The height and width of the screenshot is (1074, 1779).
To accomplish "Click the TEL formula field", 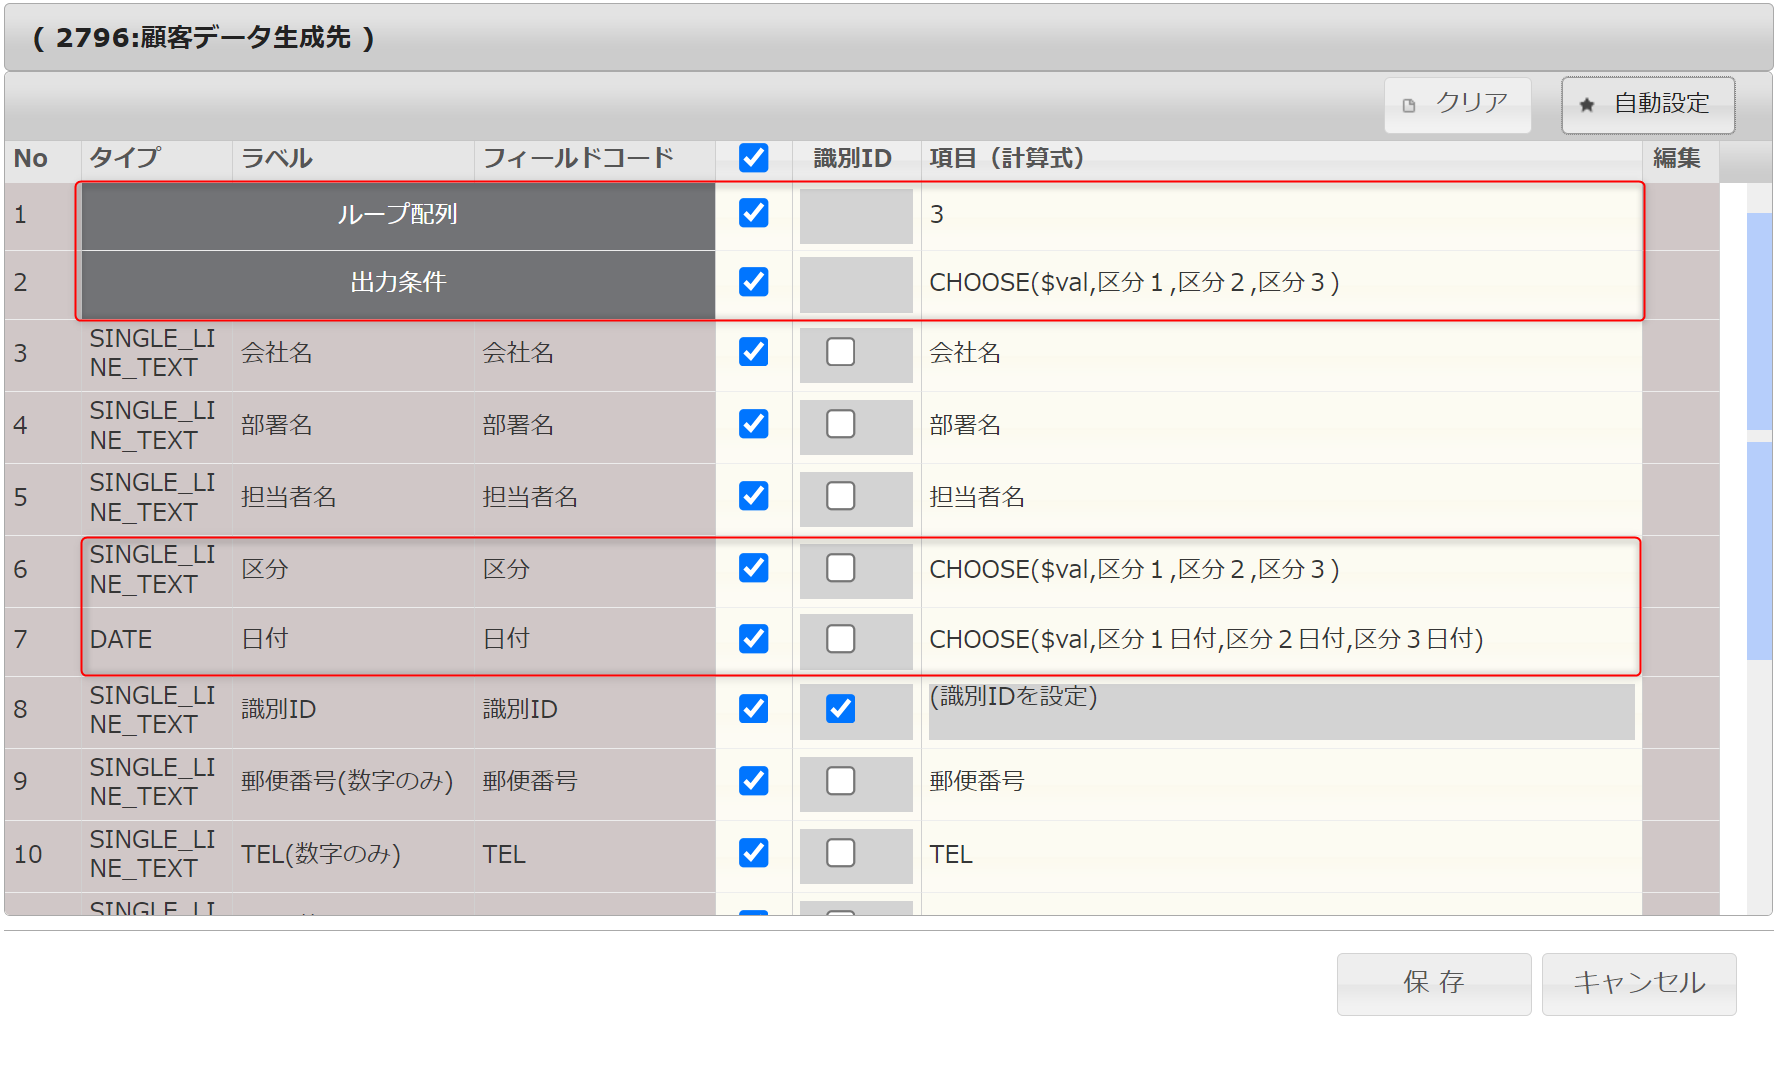I will [1281, 854].
